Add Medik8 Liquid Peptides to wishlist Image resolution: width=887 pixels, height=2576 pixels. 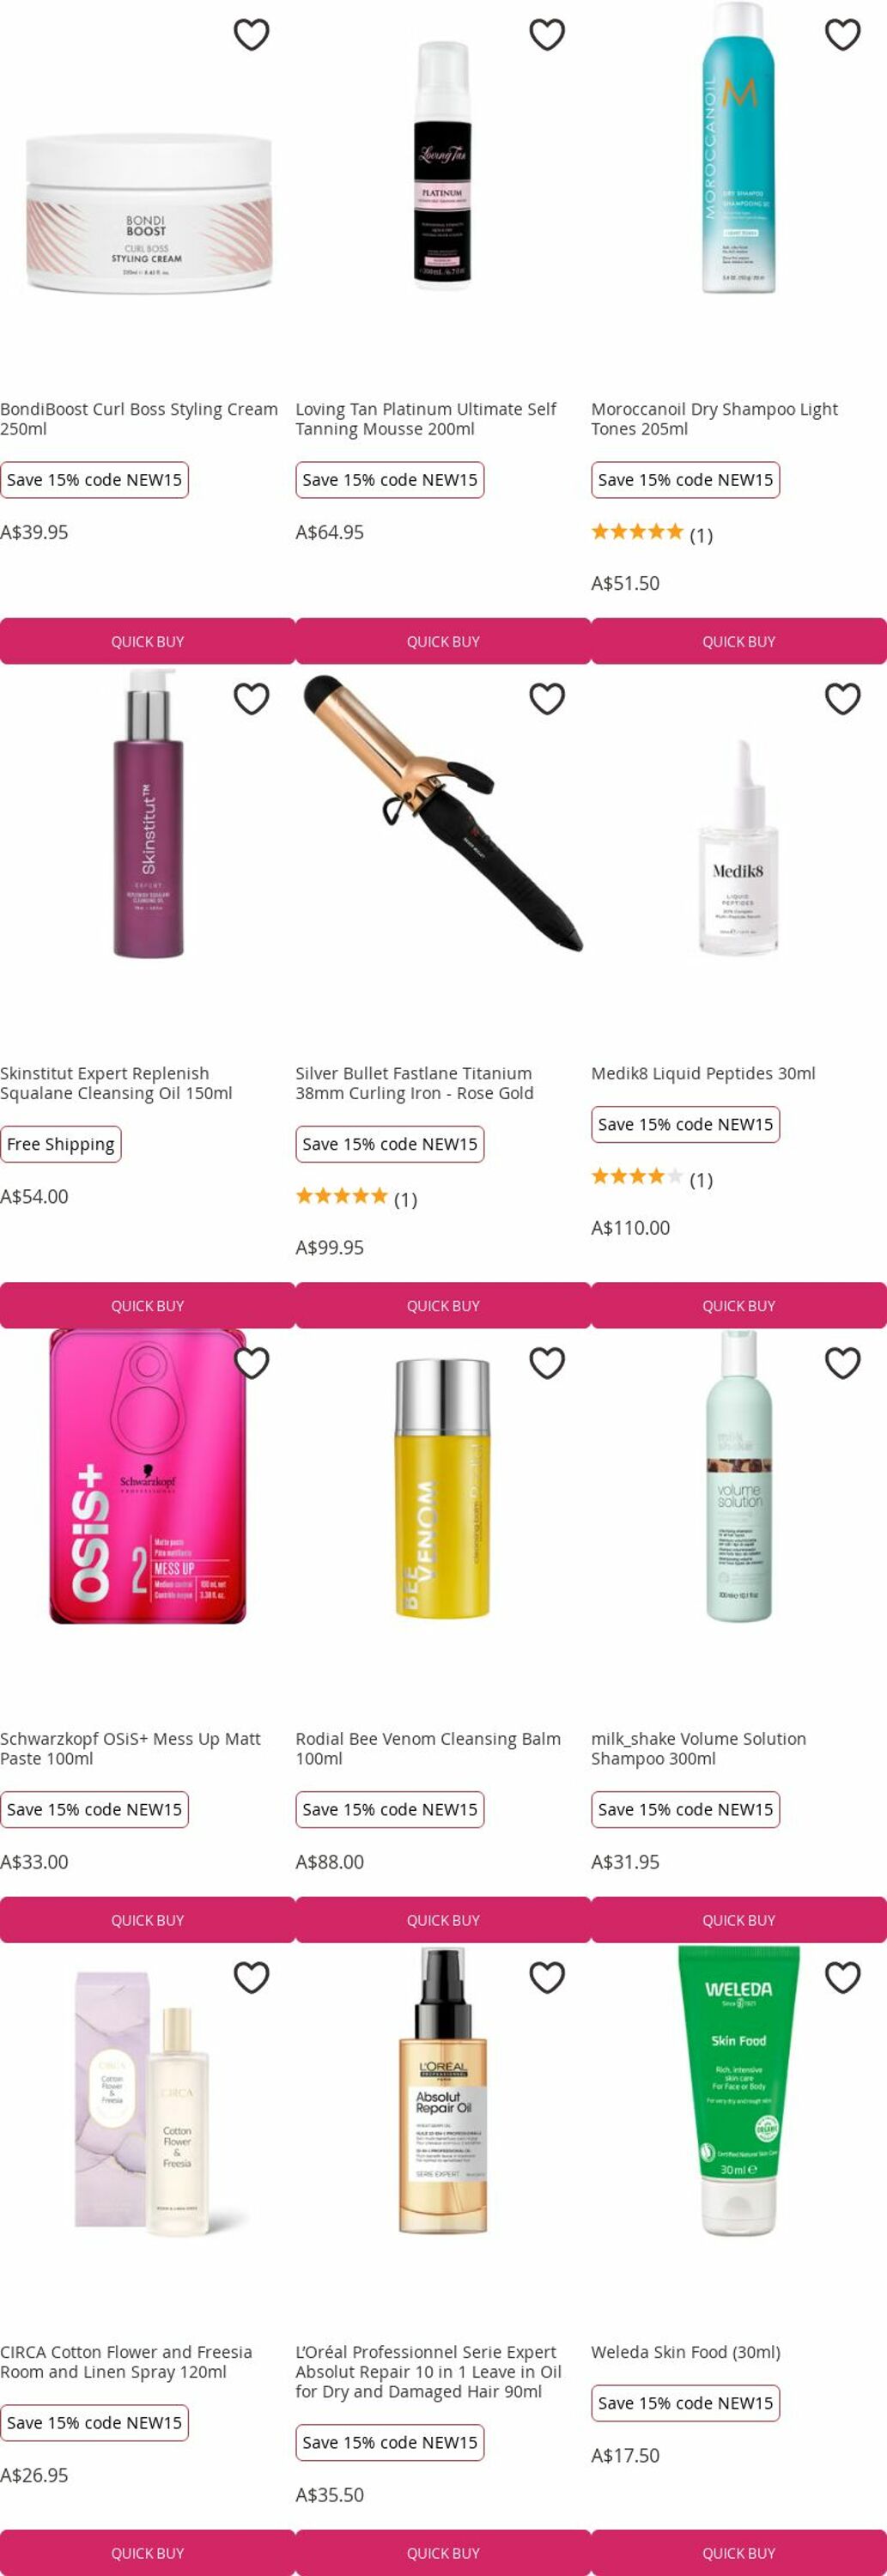pyautogui.click(x=843, y=699)
